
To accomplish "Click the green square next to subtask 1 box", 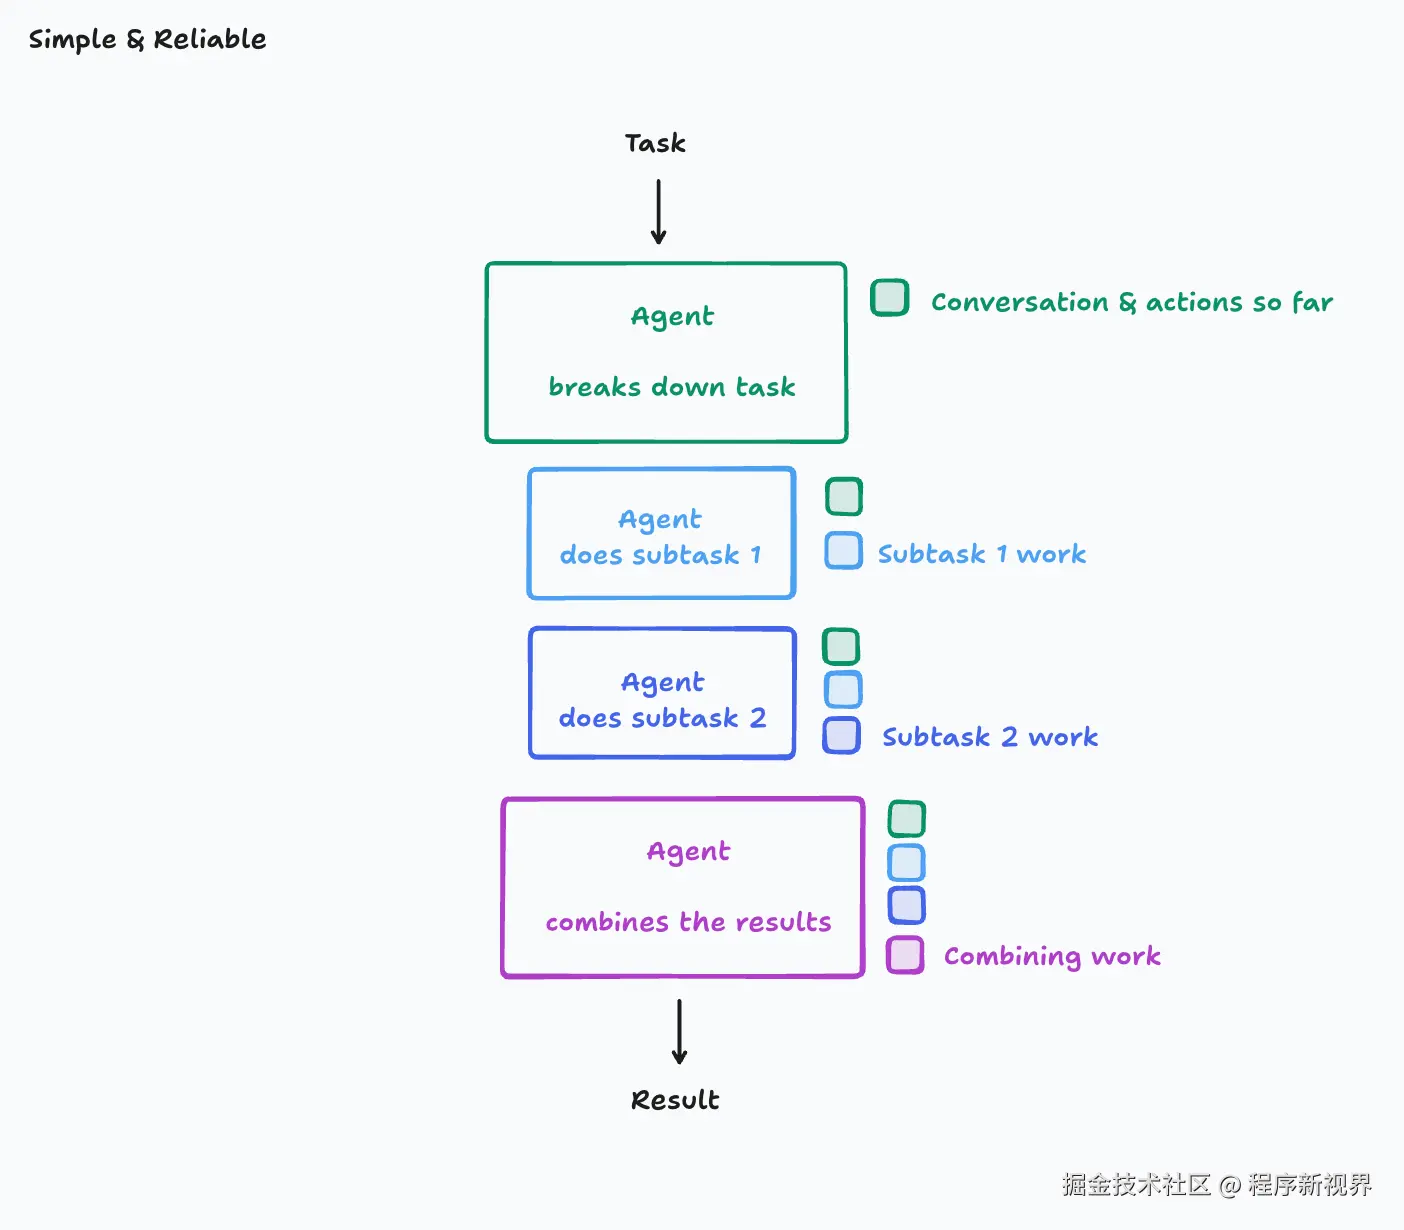I will tap(844, 497).
